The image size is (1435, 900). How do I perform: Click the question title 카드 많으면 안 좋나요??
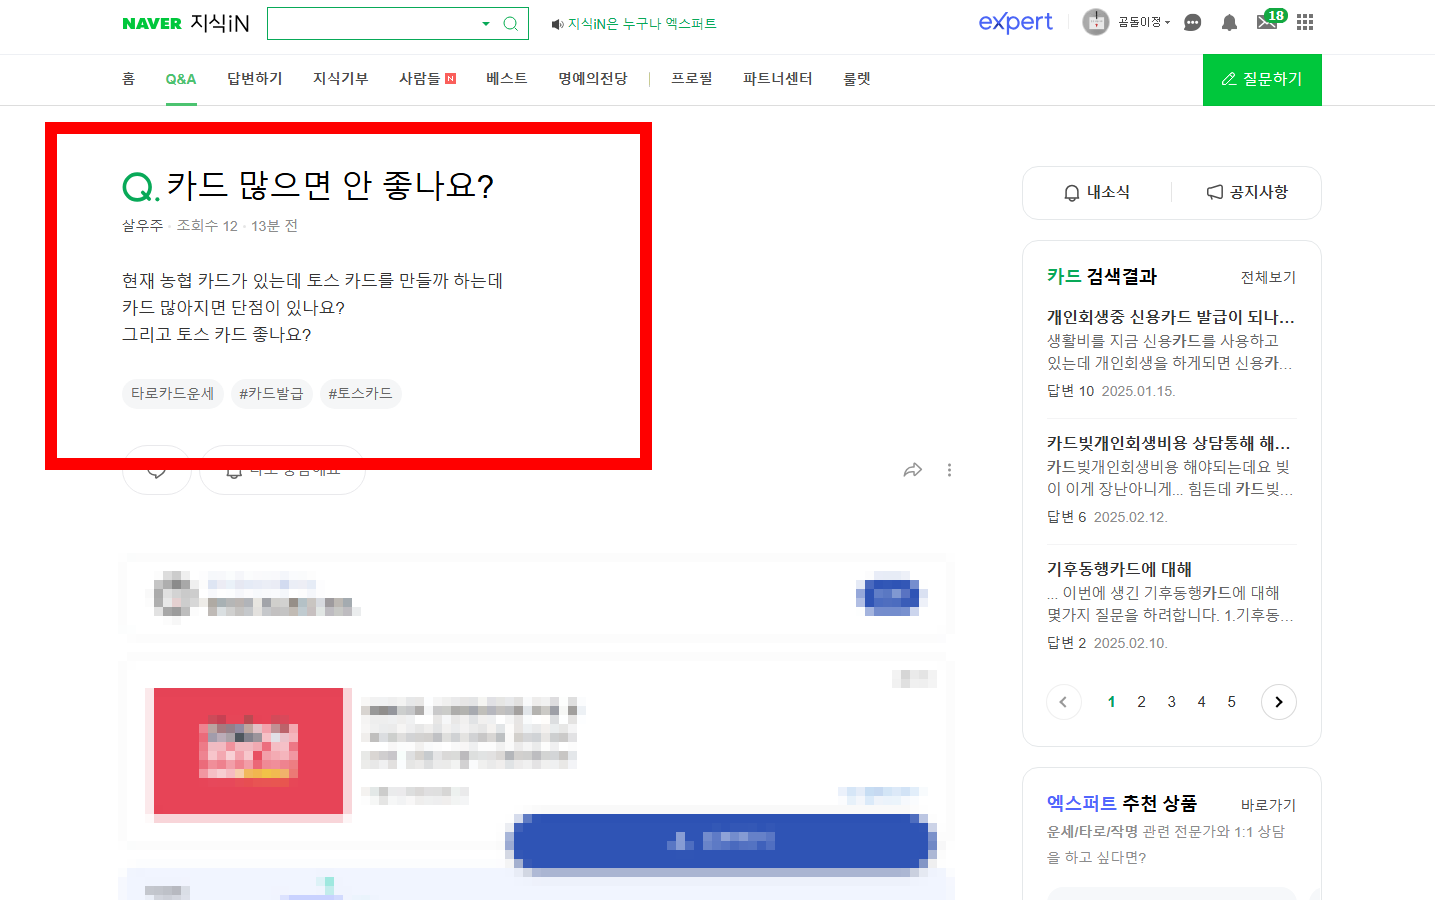point(330,186)
